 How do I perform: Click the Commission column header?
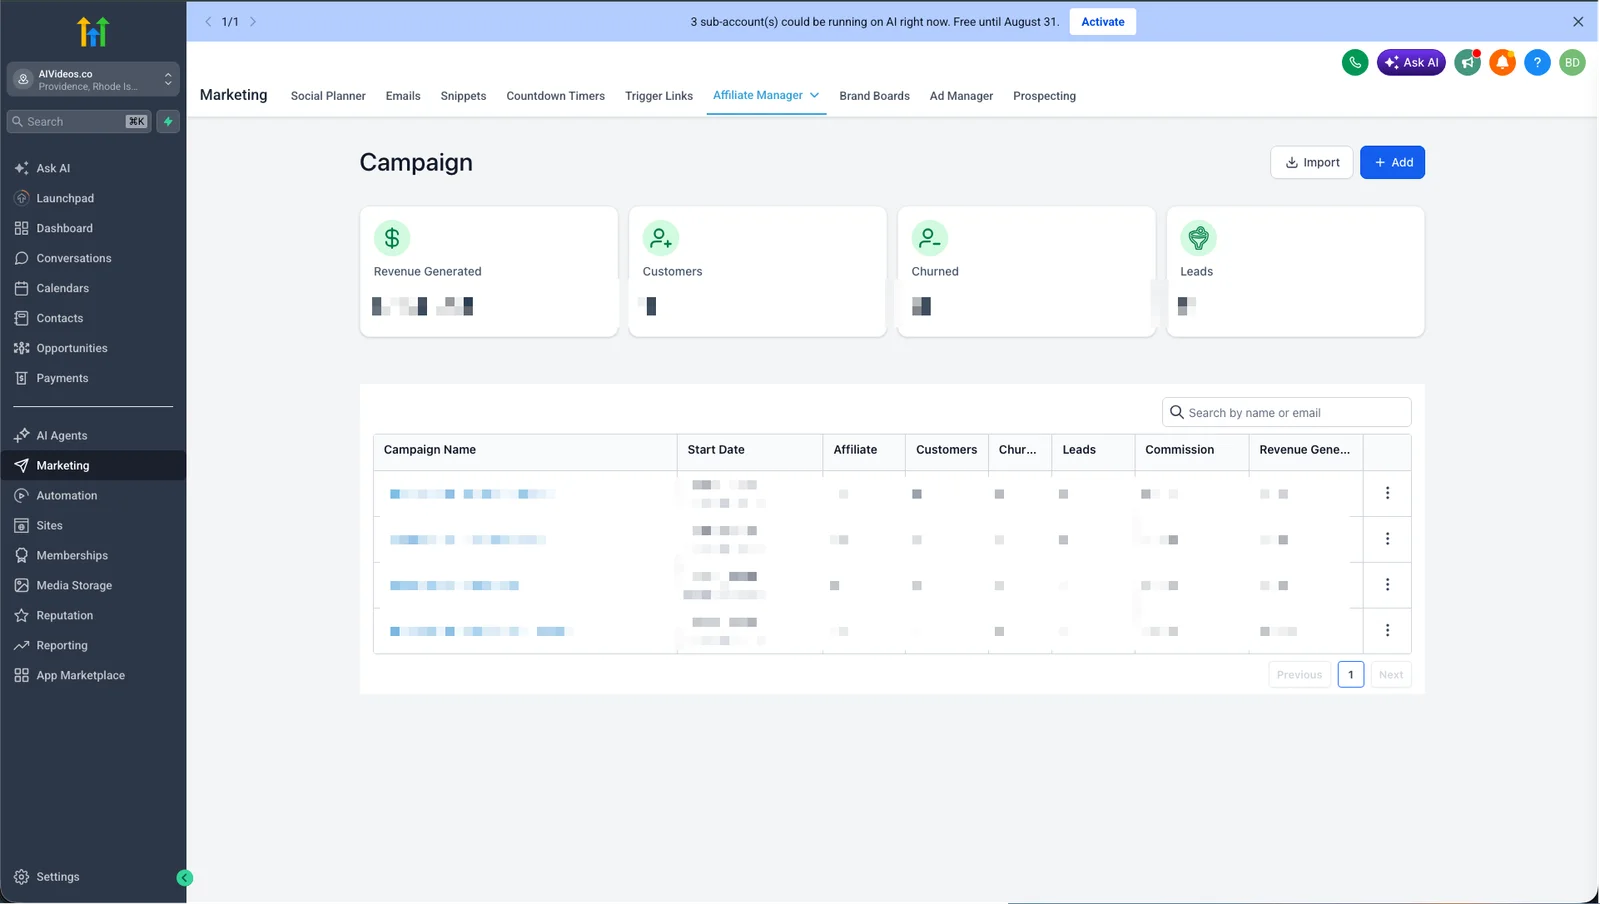1191,450
